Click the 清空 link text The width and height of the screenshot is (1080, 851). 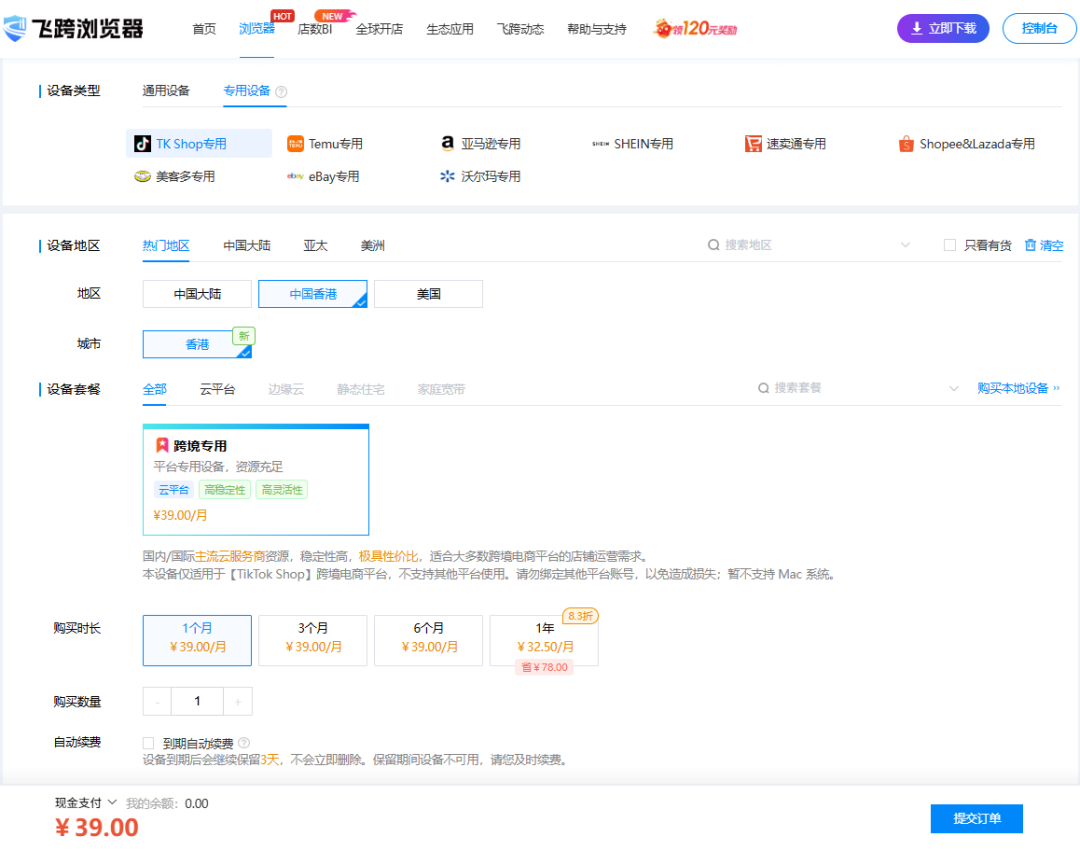pyautogui.click(x=1052, y=245)
